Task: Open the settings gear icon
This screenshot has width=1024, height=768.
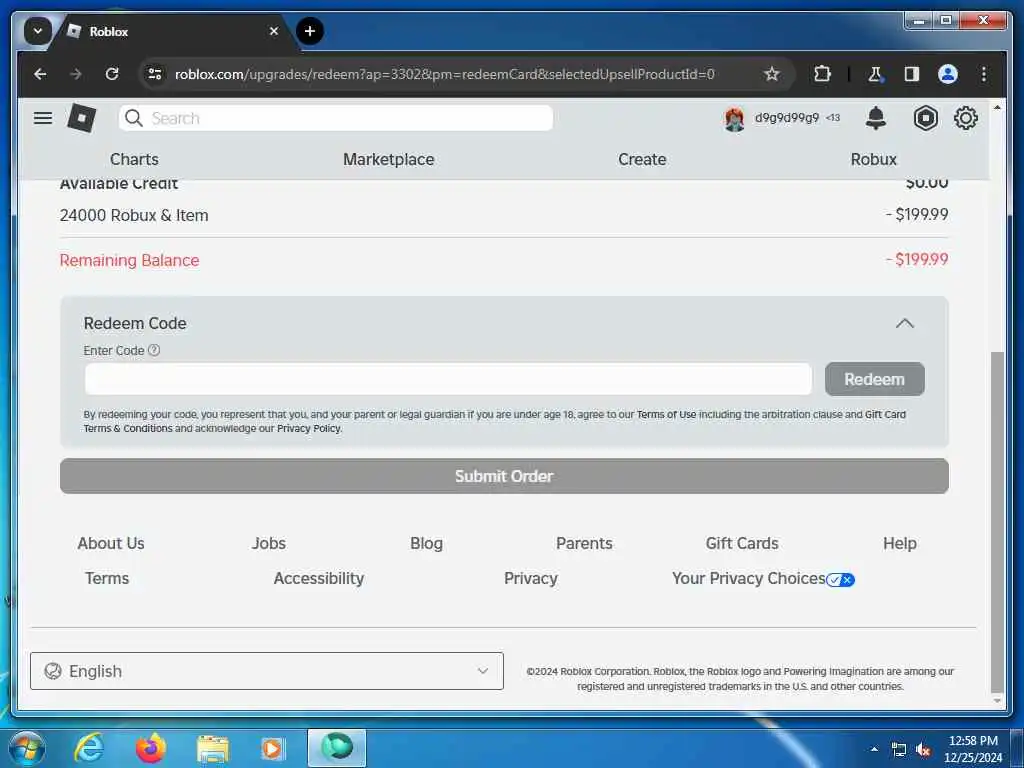Action: (x=966, y=118)
